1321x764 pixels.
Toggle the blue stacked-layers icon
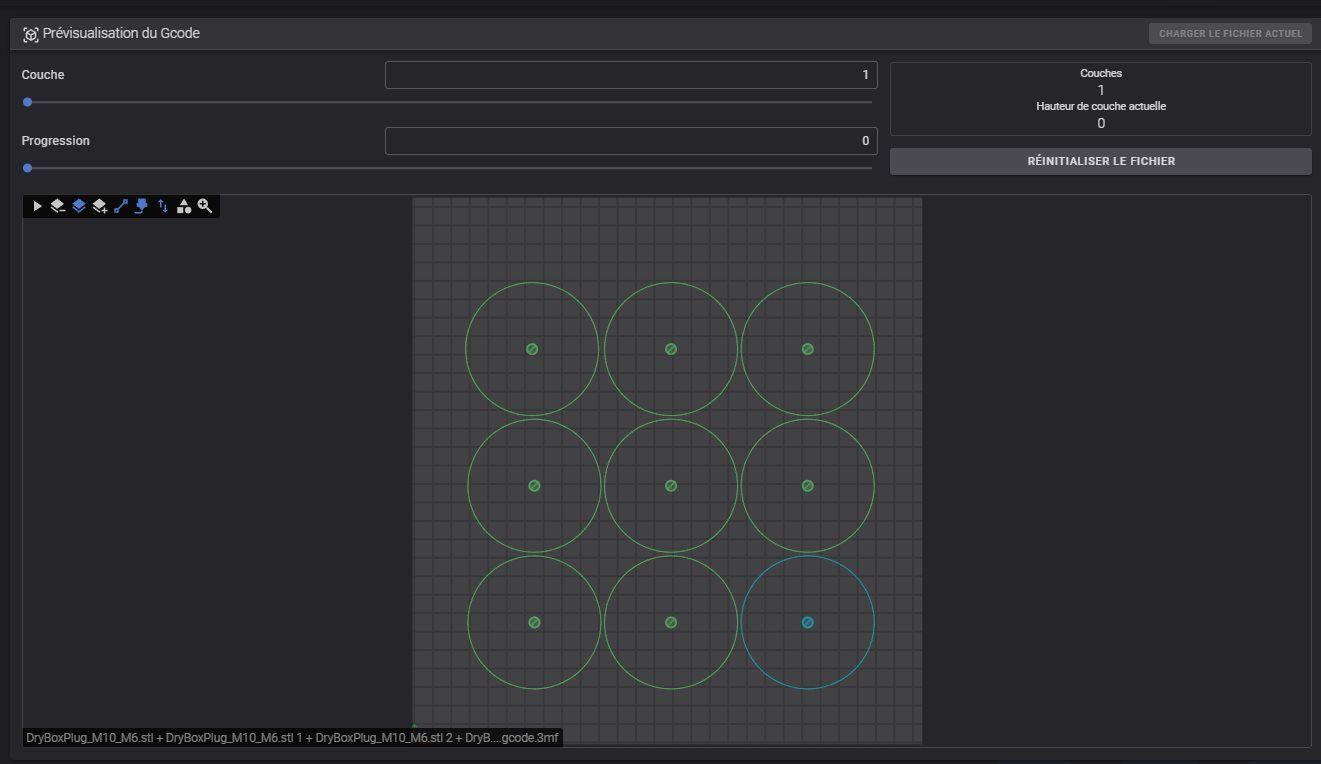point(79,206)
